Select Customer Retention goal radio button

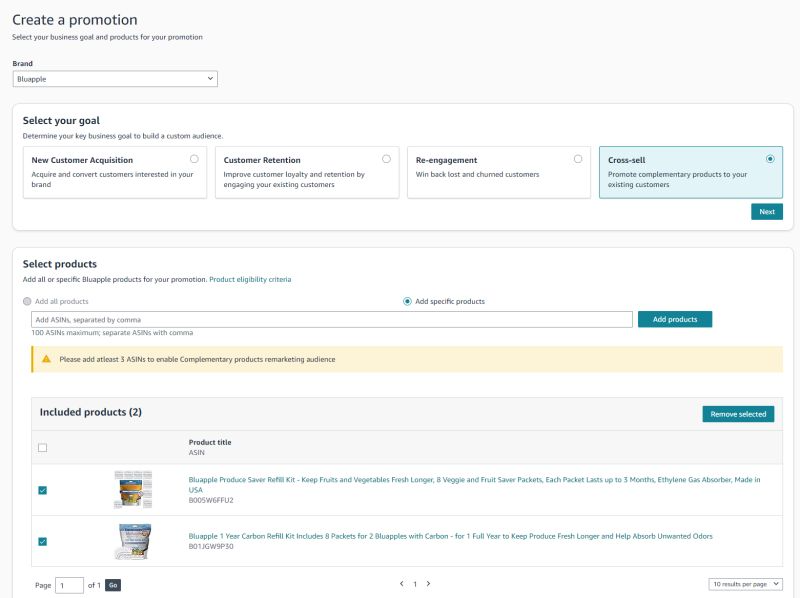point(386,159)
